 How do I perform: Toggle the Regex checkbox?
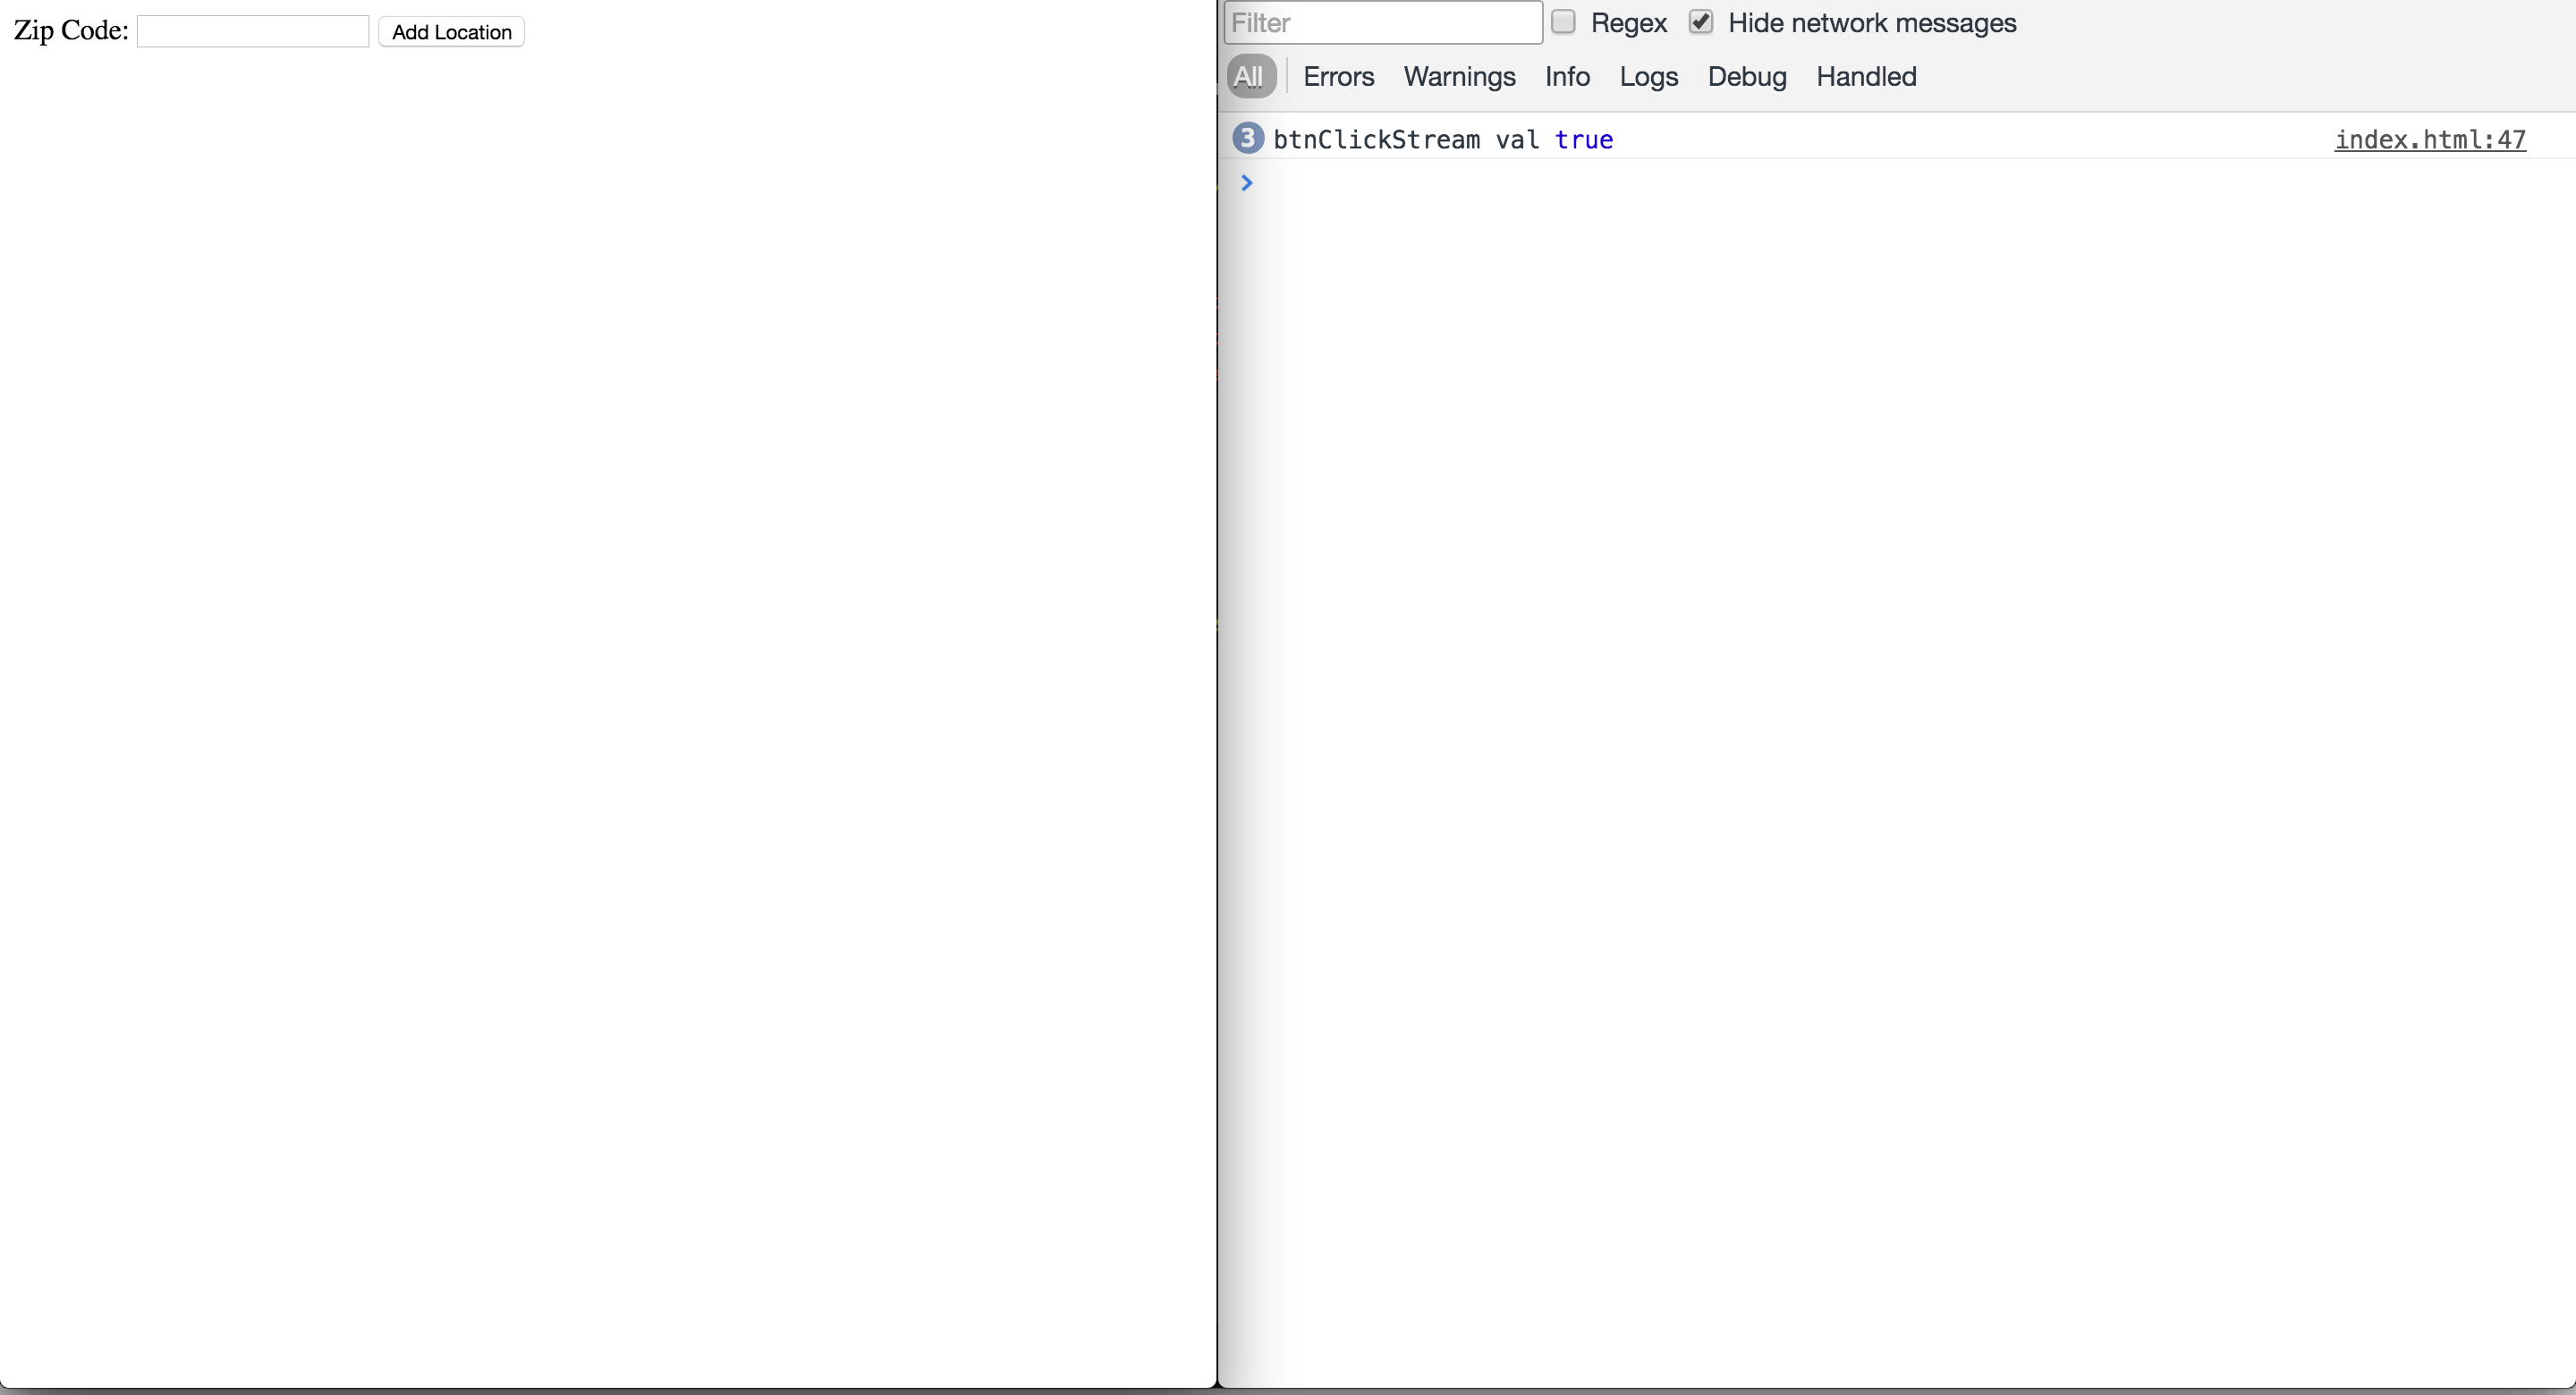(1563, 22)
